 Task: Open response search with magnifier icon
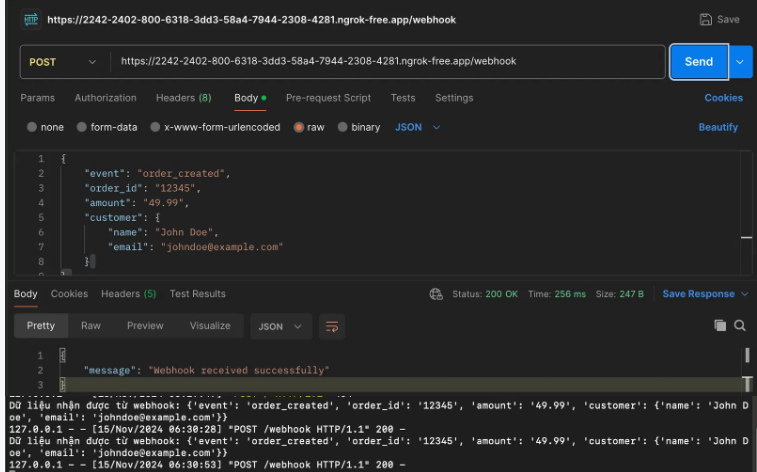click(x=740, y=326)
